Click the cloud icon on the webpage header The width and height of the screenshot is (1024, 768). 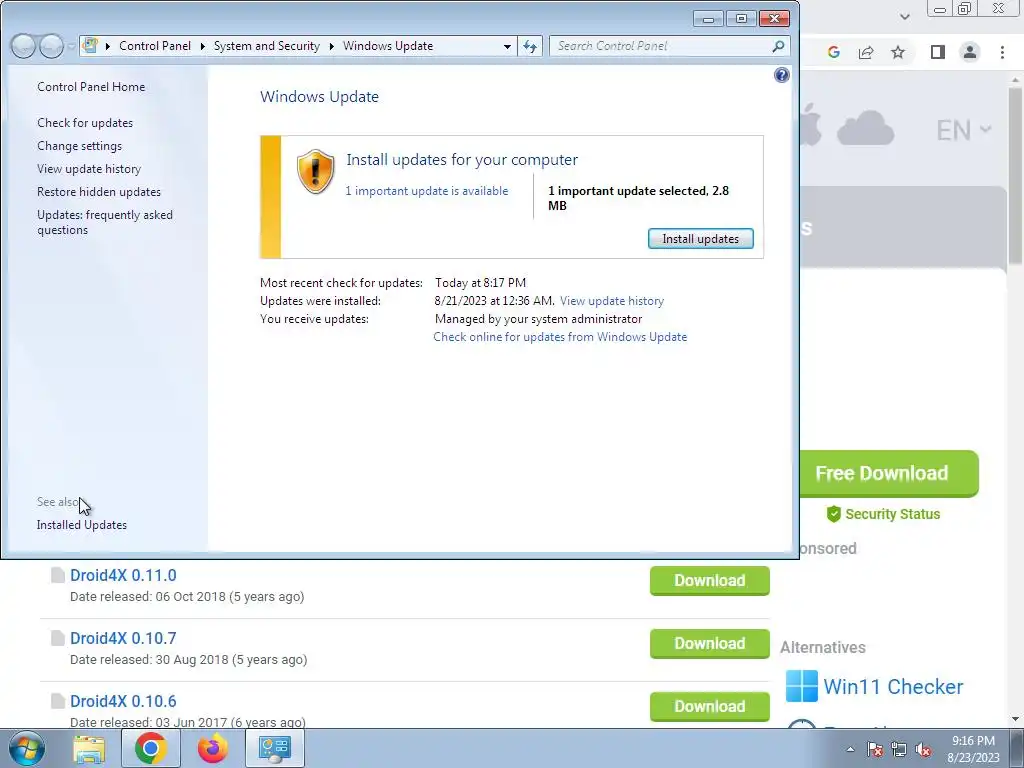(865, 128)
